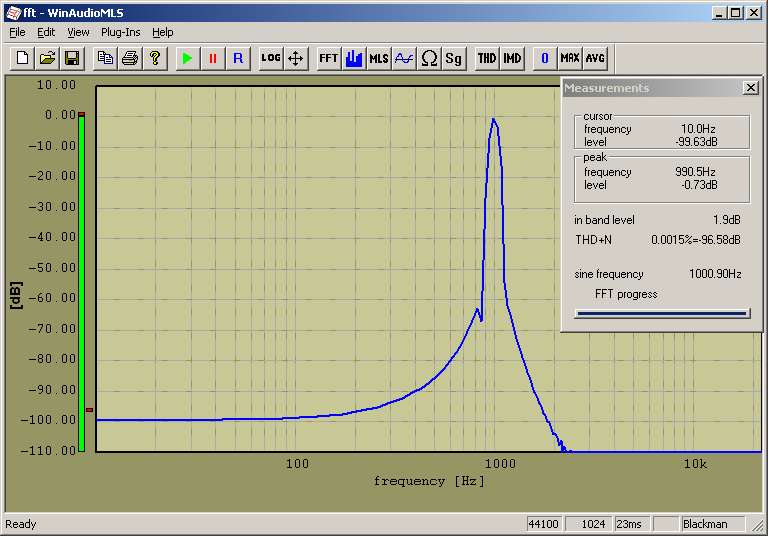Toggle the THD measurement button
Image resolution: width=768 pixels, height=536 pixels.
coord(487,58)
